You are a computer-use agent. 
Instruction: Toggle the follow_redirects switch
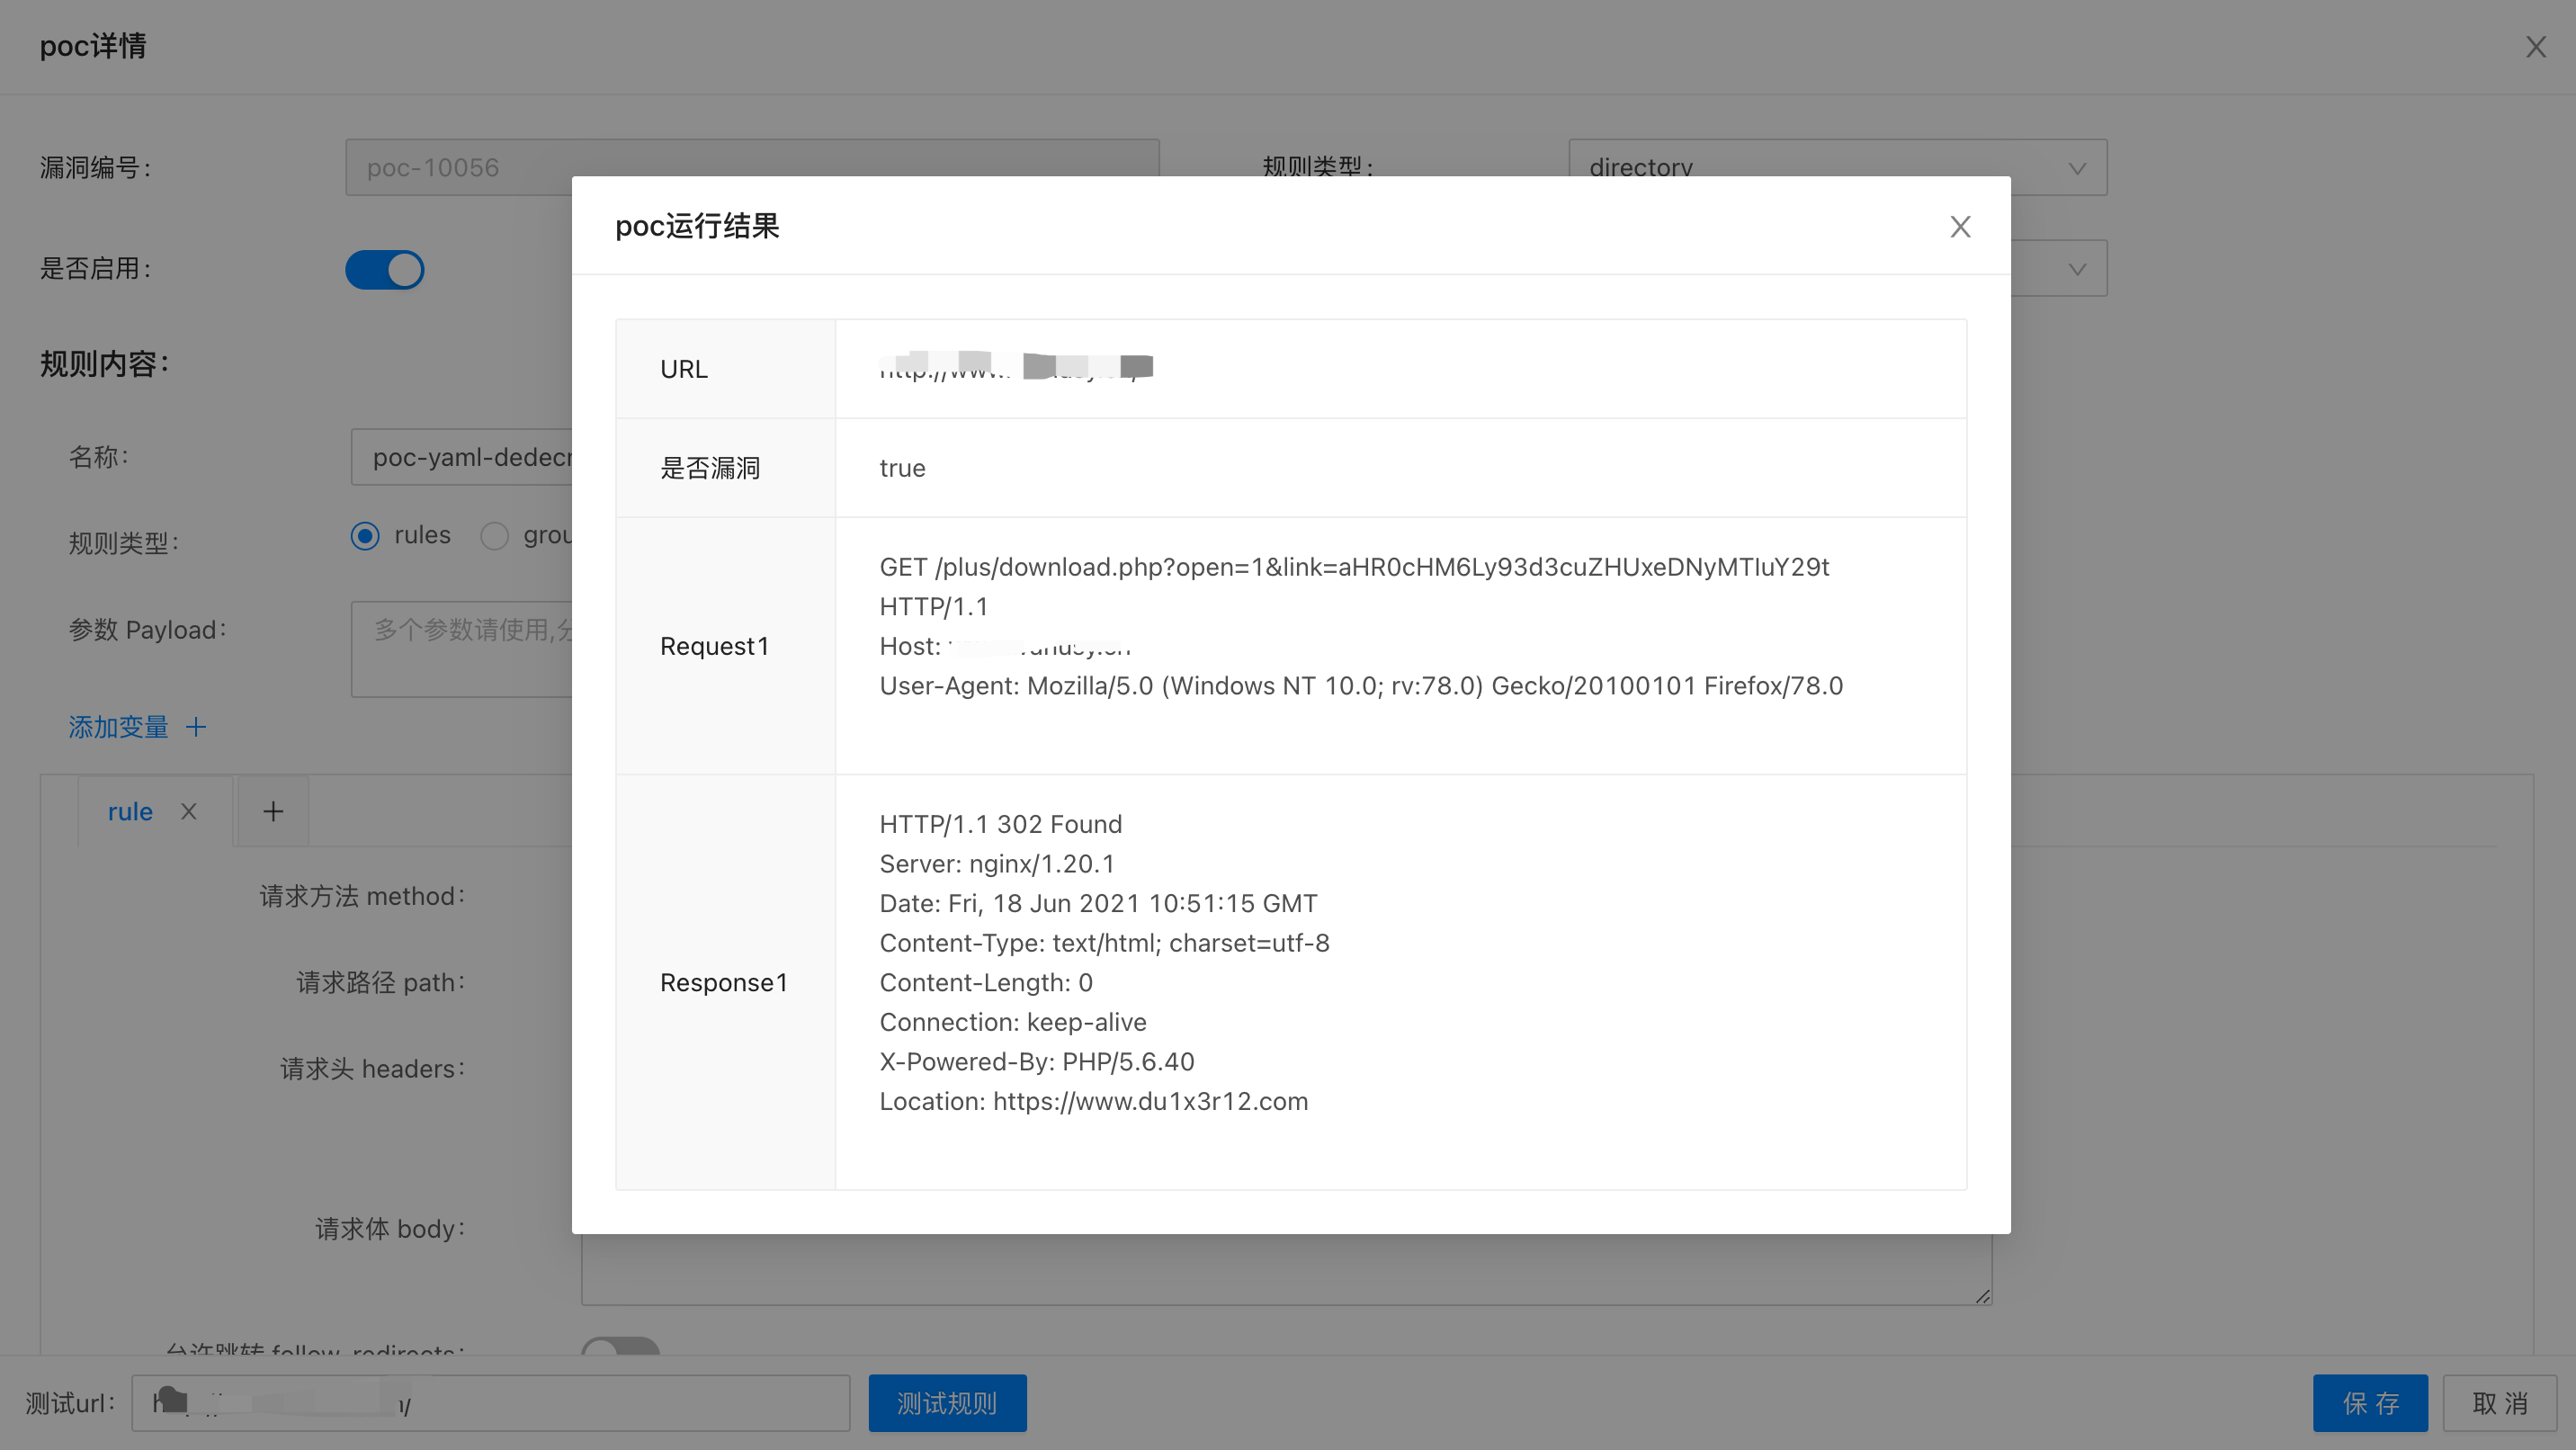click(x=620, y=1346)
